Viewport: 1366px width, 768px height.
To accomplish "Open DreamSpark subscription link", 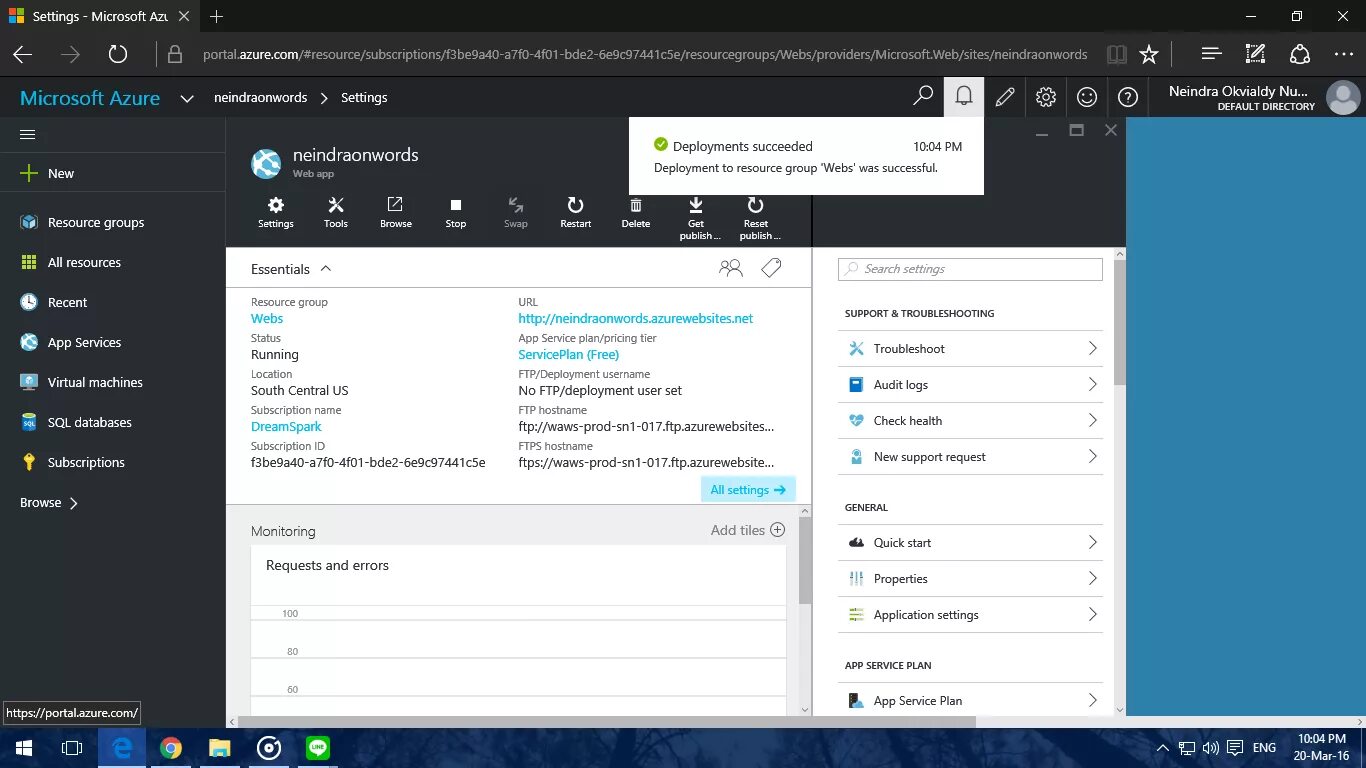I will click(x=286, y=427).
